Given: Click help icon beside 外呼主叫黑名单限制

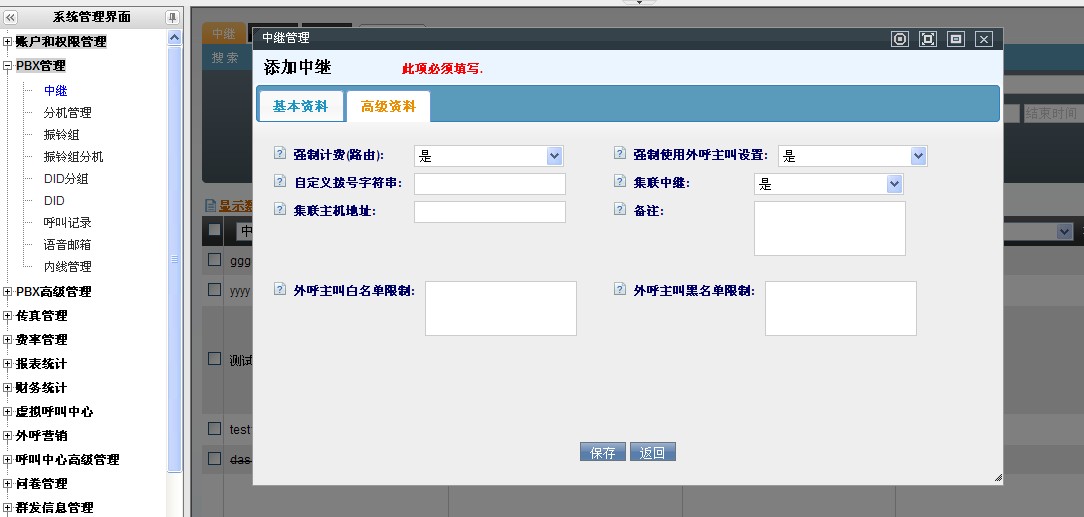Looking at the screenshot, I should pyautogui.click(x=620, y=289).
